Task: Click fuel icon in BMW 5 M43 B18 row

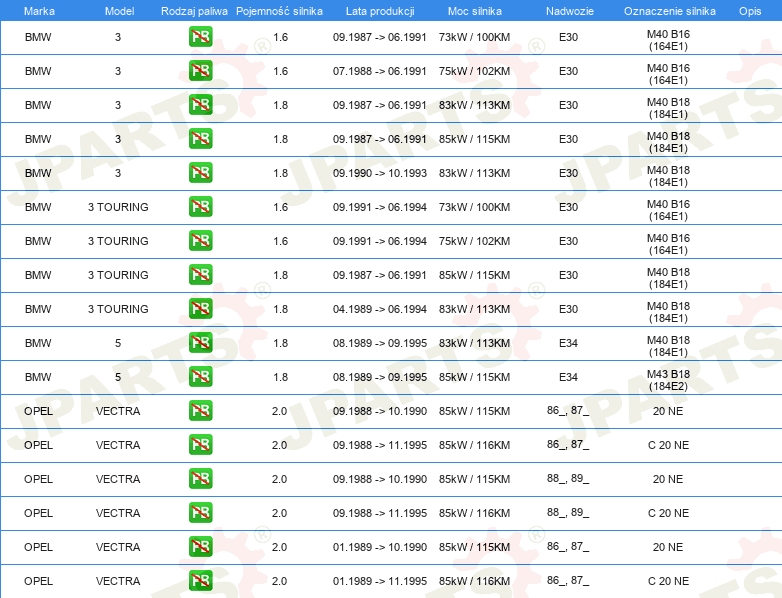Action: coord(200,377)
